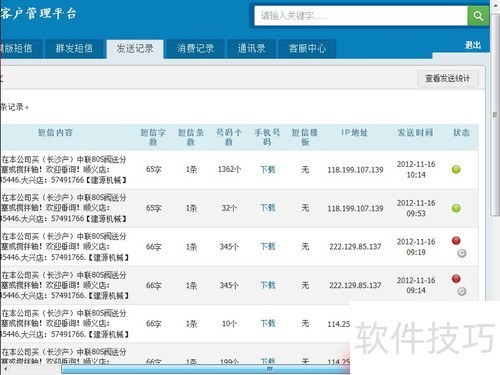Click the 客户管理平台 title logo
Image resolution: width=500 pixels, height=375 pixels.
(38, 14)
